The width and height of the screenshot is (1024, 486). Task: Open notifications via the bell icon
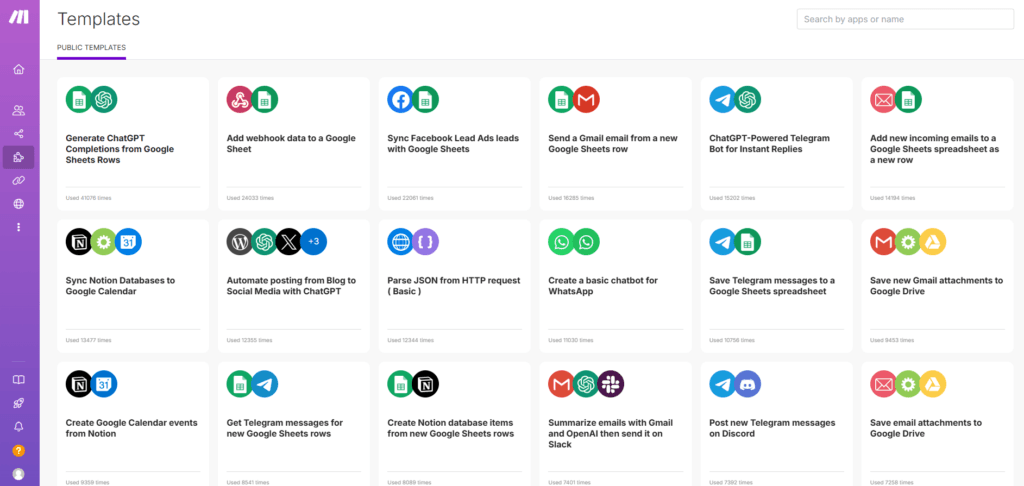pyautogui.click(x=18, y=427)
